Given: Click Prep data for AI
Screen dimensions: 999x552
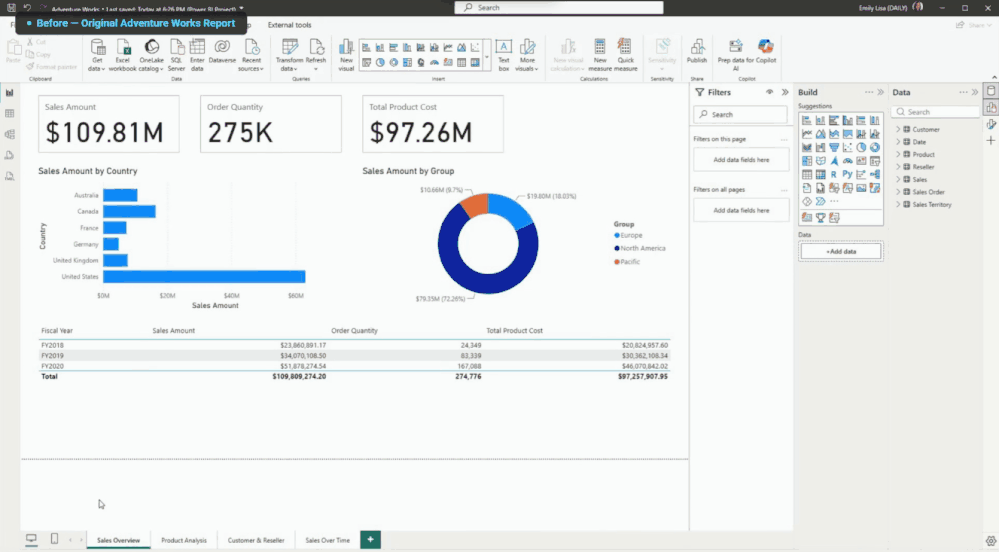Looking at the screenshot, I should [735, 55].
